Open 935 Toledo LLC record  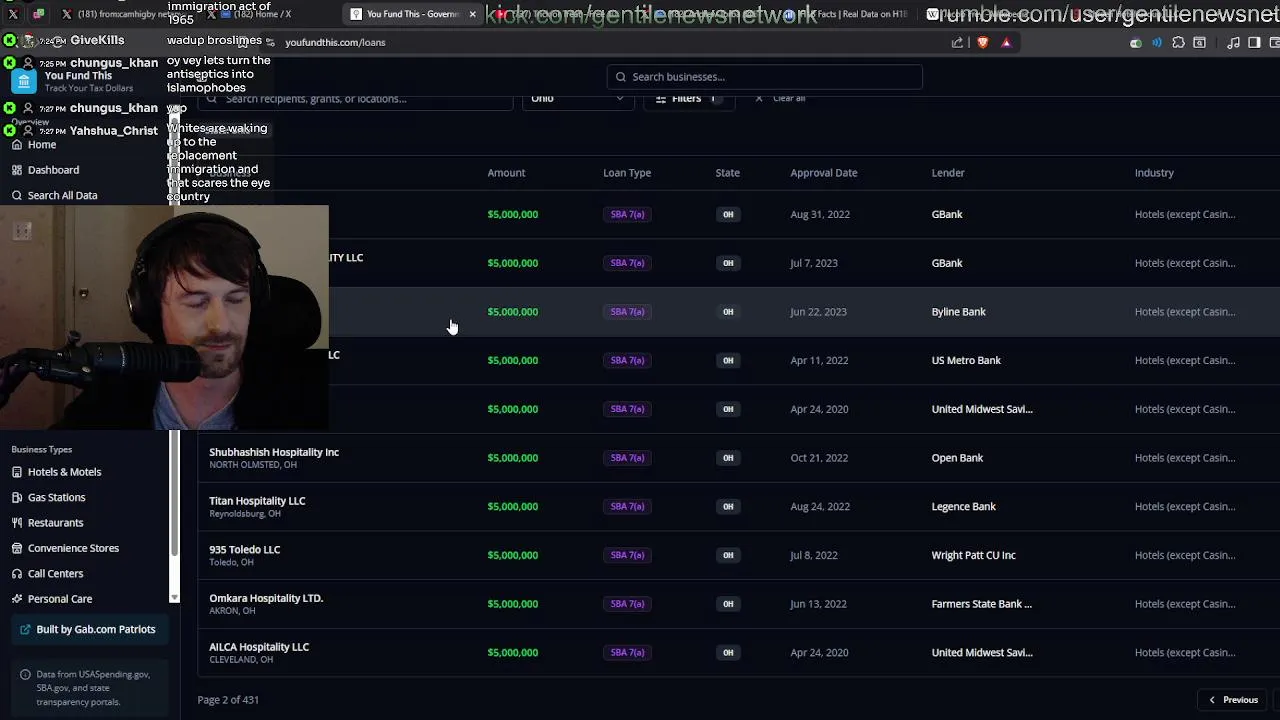pos(244,550)
